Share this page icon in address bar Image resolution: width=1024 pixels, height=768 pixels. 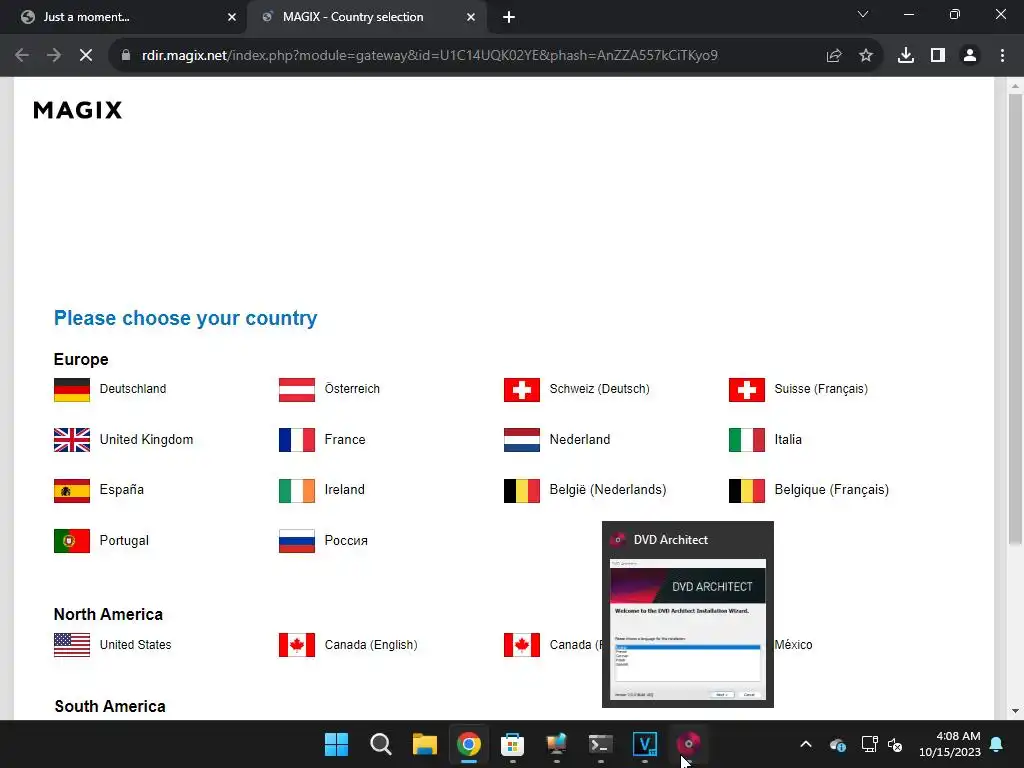(x=834, y=56)
